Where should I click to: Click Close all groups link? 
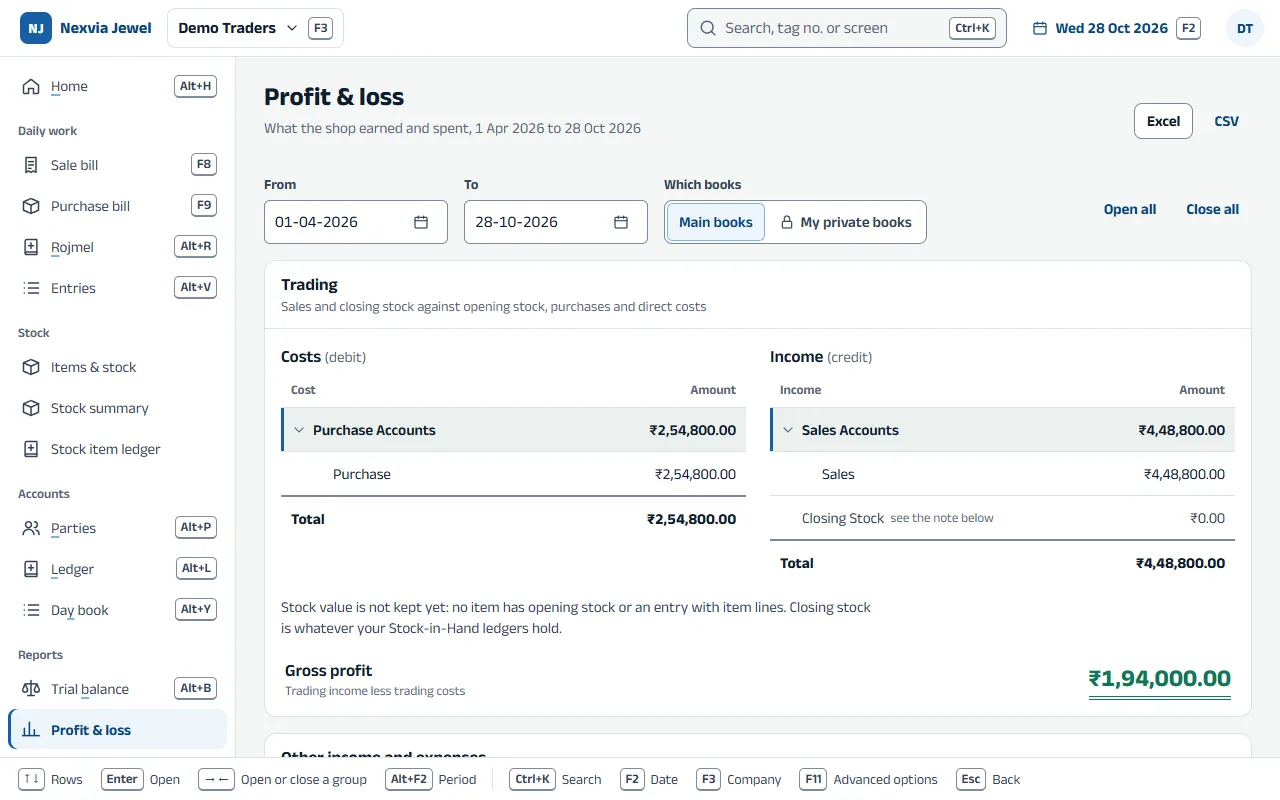pyautogui.click(x=1213, y=209)
